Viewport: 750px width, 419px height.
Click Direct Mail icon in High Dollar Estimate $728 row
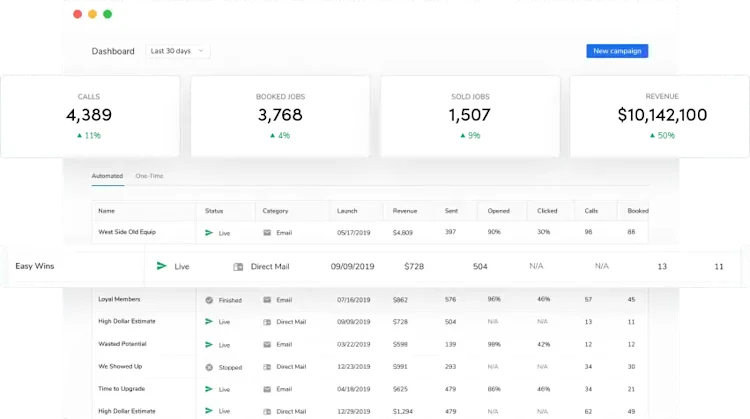tap(267, 322)
